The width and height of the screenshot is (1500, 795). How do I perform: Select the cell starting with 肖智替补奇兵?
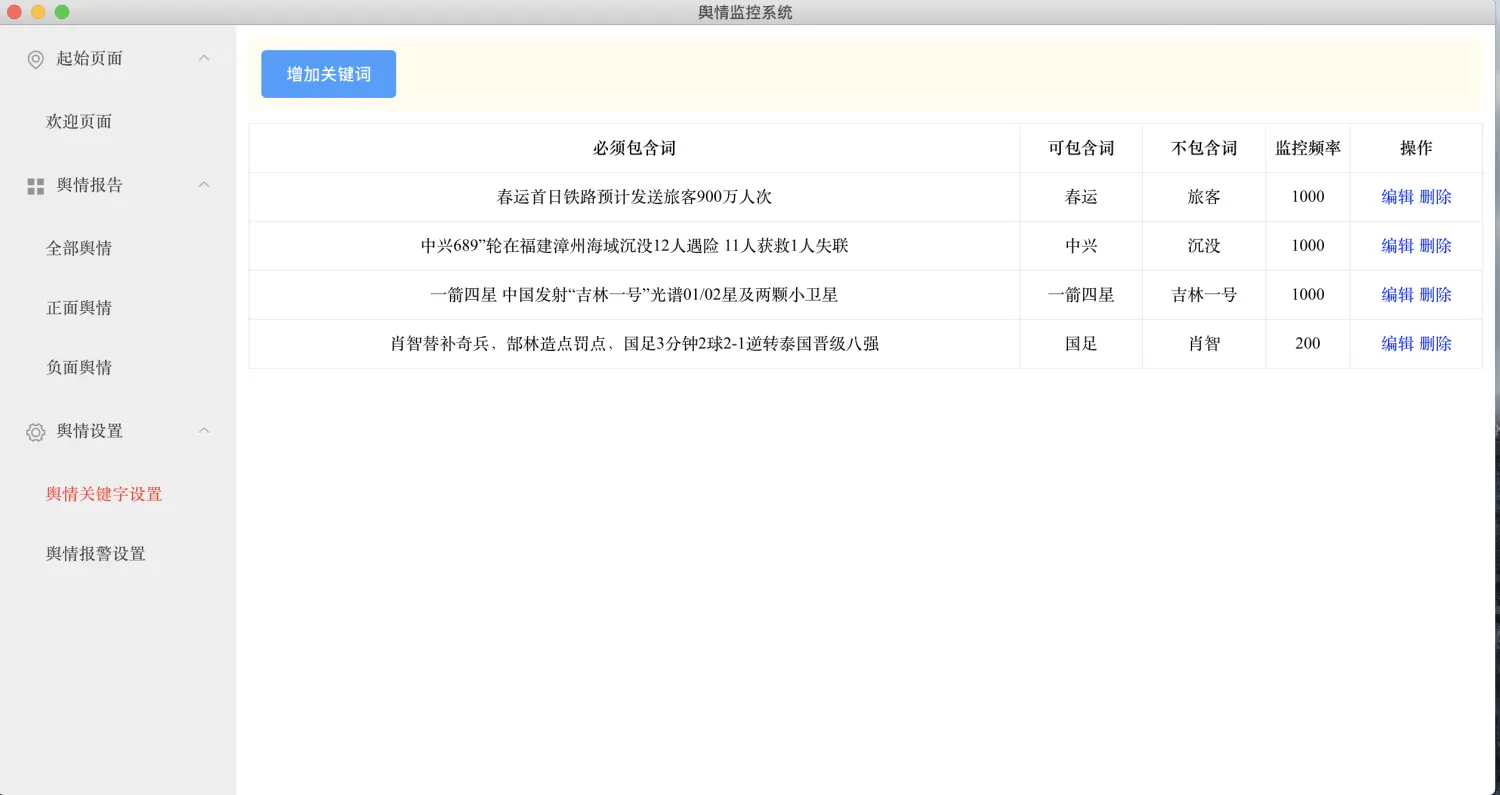(634, 344)
